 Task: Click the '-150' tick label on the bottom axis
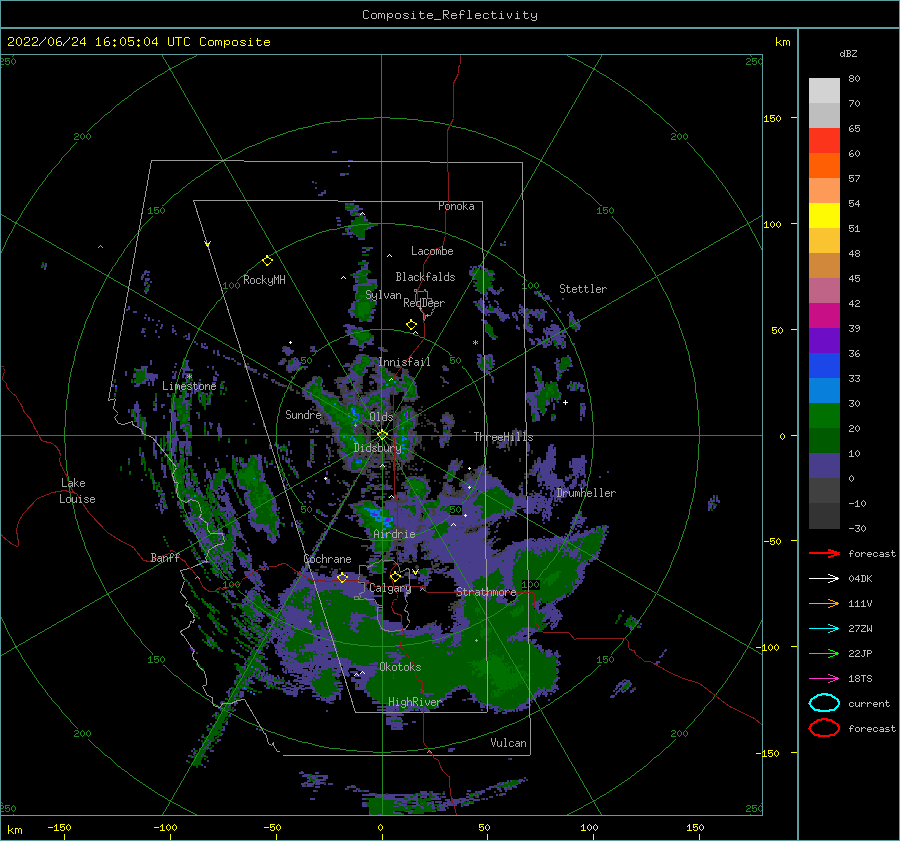click(59, 827)
